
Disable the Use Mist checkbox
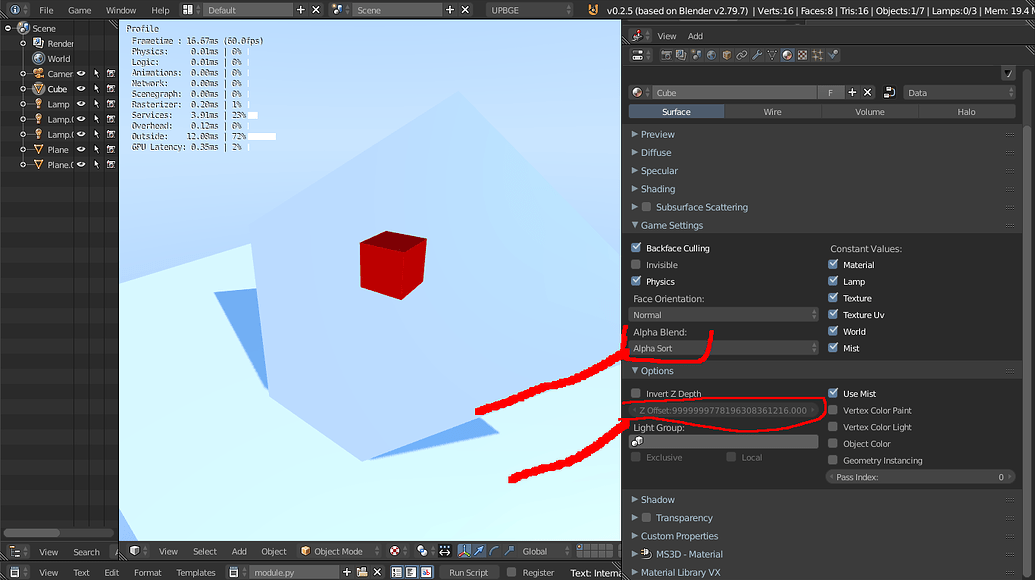(x=833, y=393)
